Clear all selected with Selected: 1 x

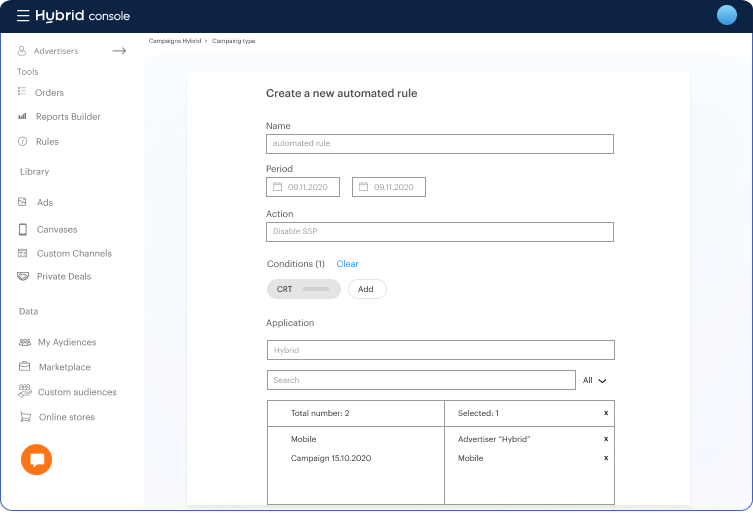point(606,413)
